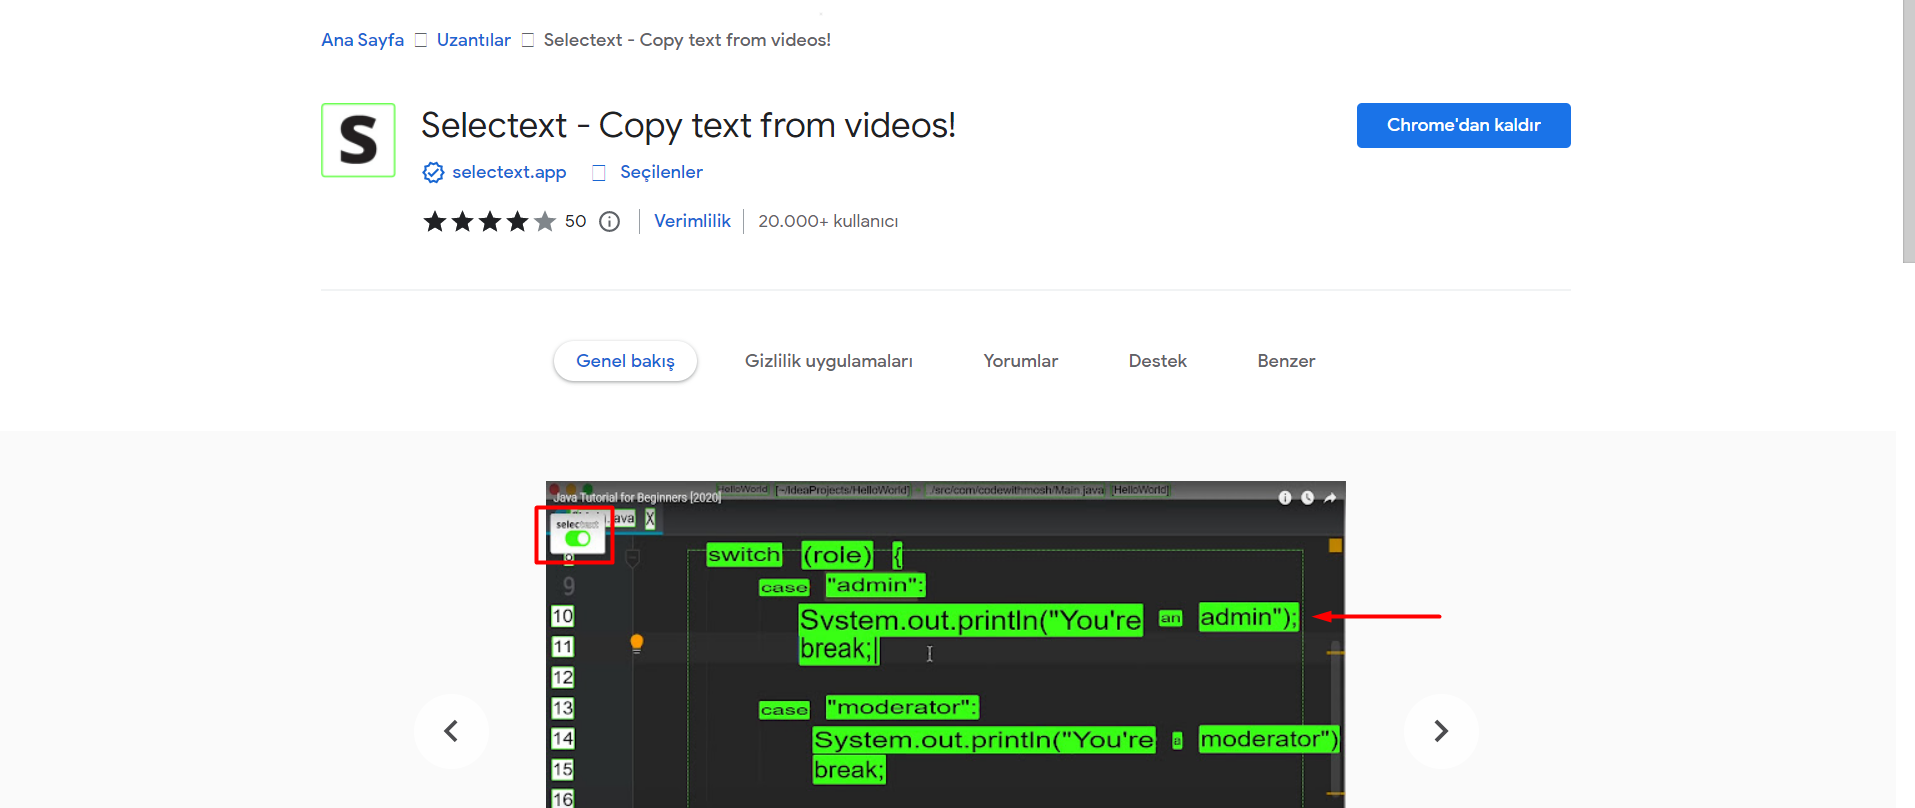This screenshot has height=808, width=1915.
Task: Click the Selectext - Copy text from videos! title
Action: [x=688, y=126]
